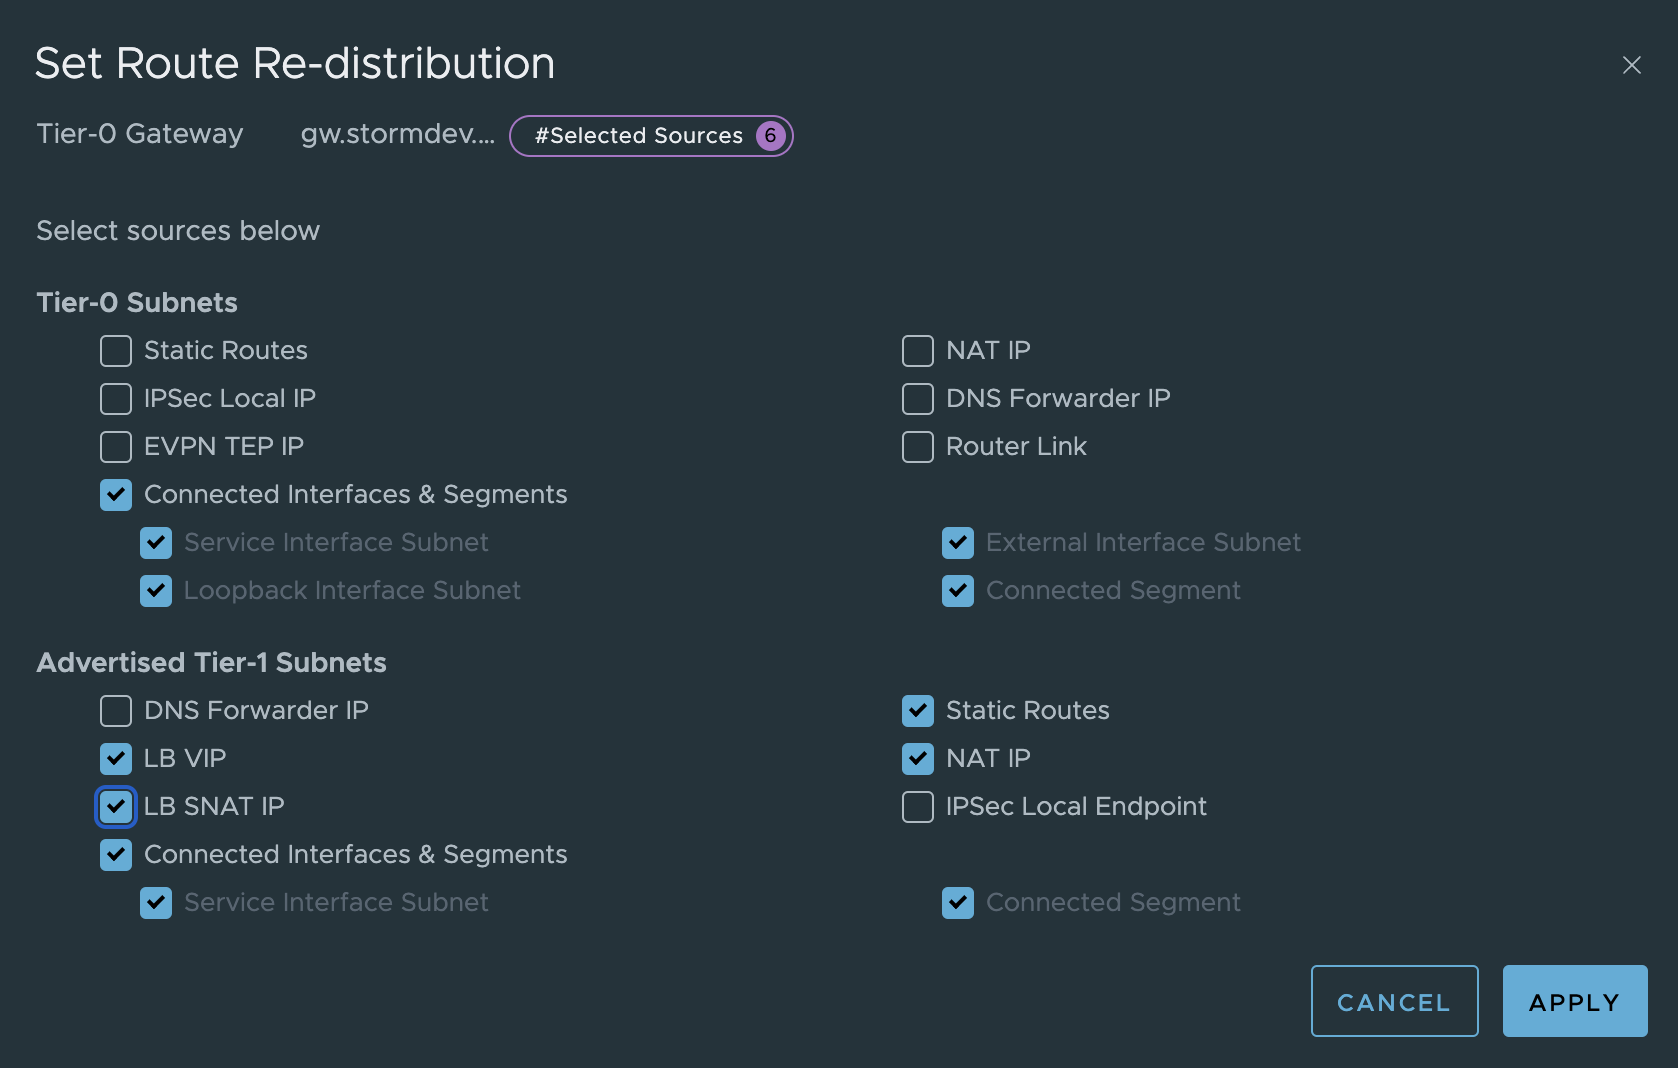The width and height of the screenshot is (1678, 1068).
Task: Uncheck the LB VIP option
Action: [x=116, y=759]
